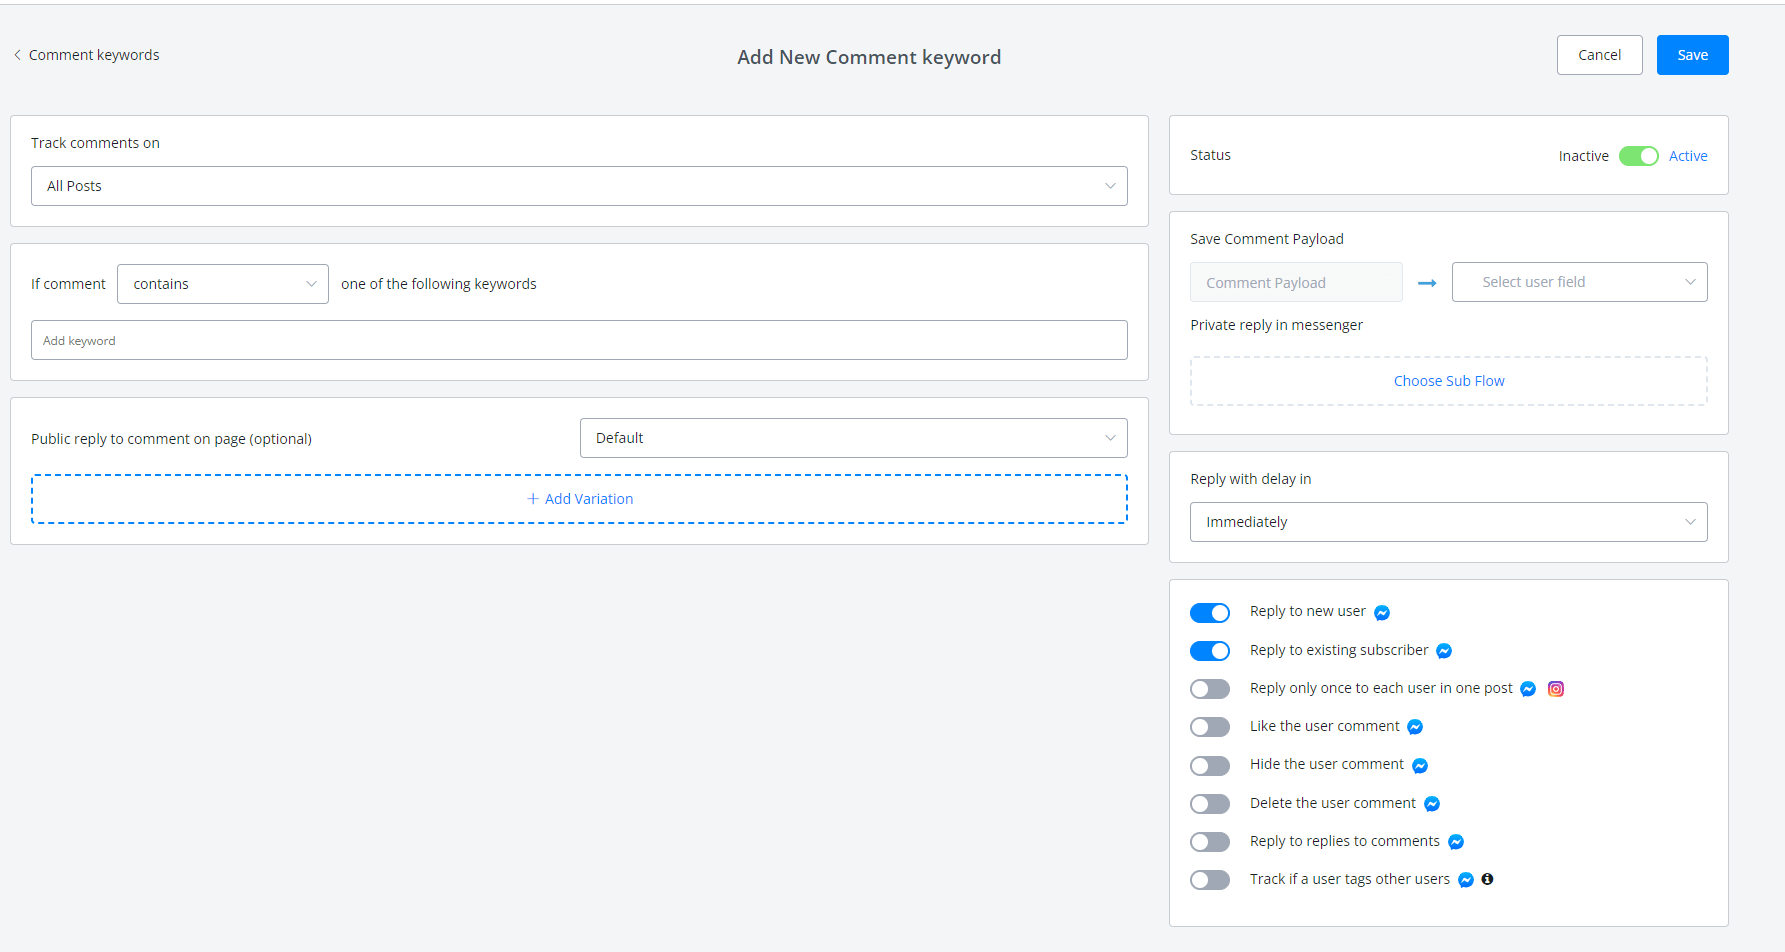
Task: Enable Delete the user comment switch
Action: pos(1210,804)
